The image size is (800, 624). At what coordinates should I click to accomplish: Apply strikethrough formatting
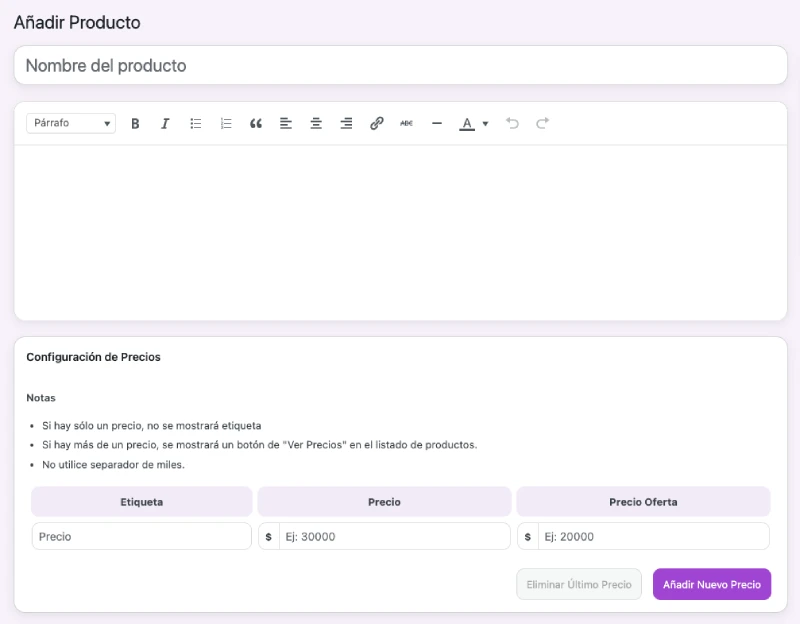pos(406,123)
